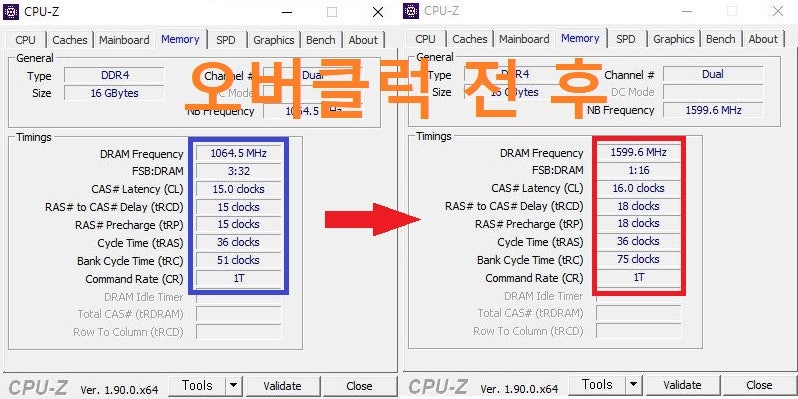Click Ver. 1.90.0.x64 text in right window
The width and height of the screenshot is (798, 399).
pyautogui.click(x=519, y=389)
